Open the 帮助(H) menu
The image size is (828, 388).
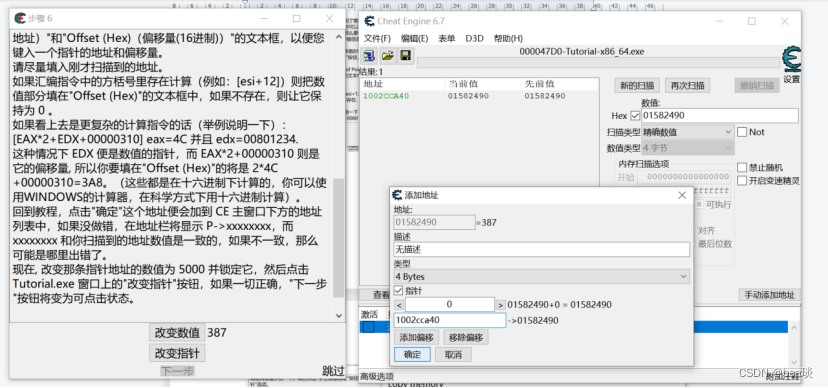(x=508, y=39)
